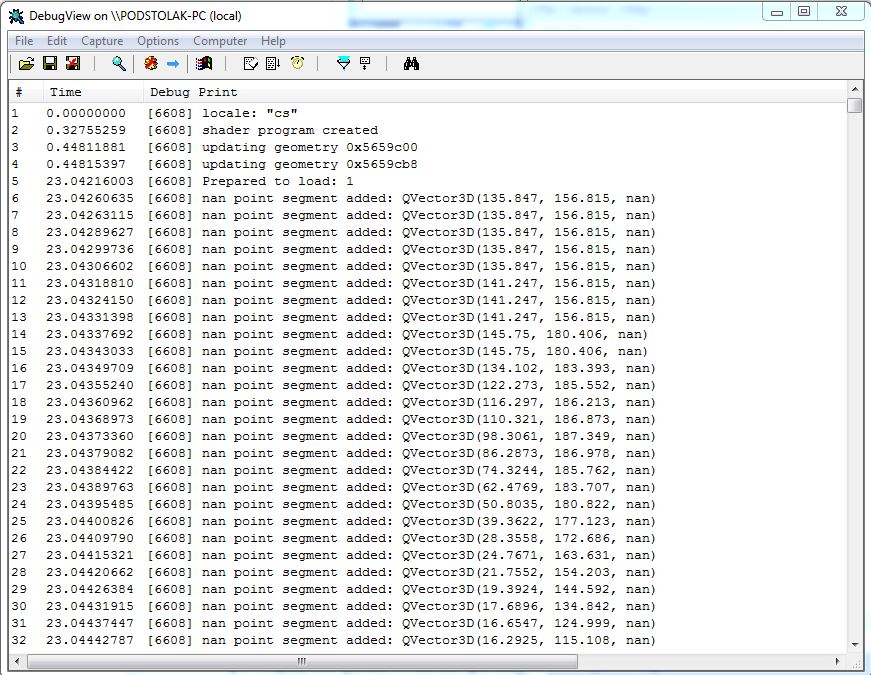
Task: Select row with QVector3D(134.102, 183.393, nan)
Action: (x=428, y=368)
